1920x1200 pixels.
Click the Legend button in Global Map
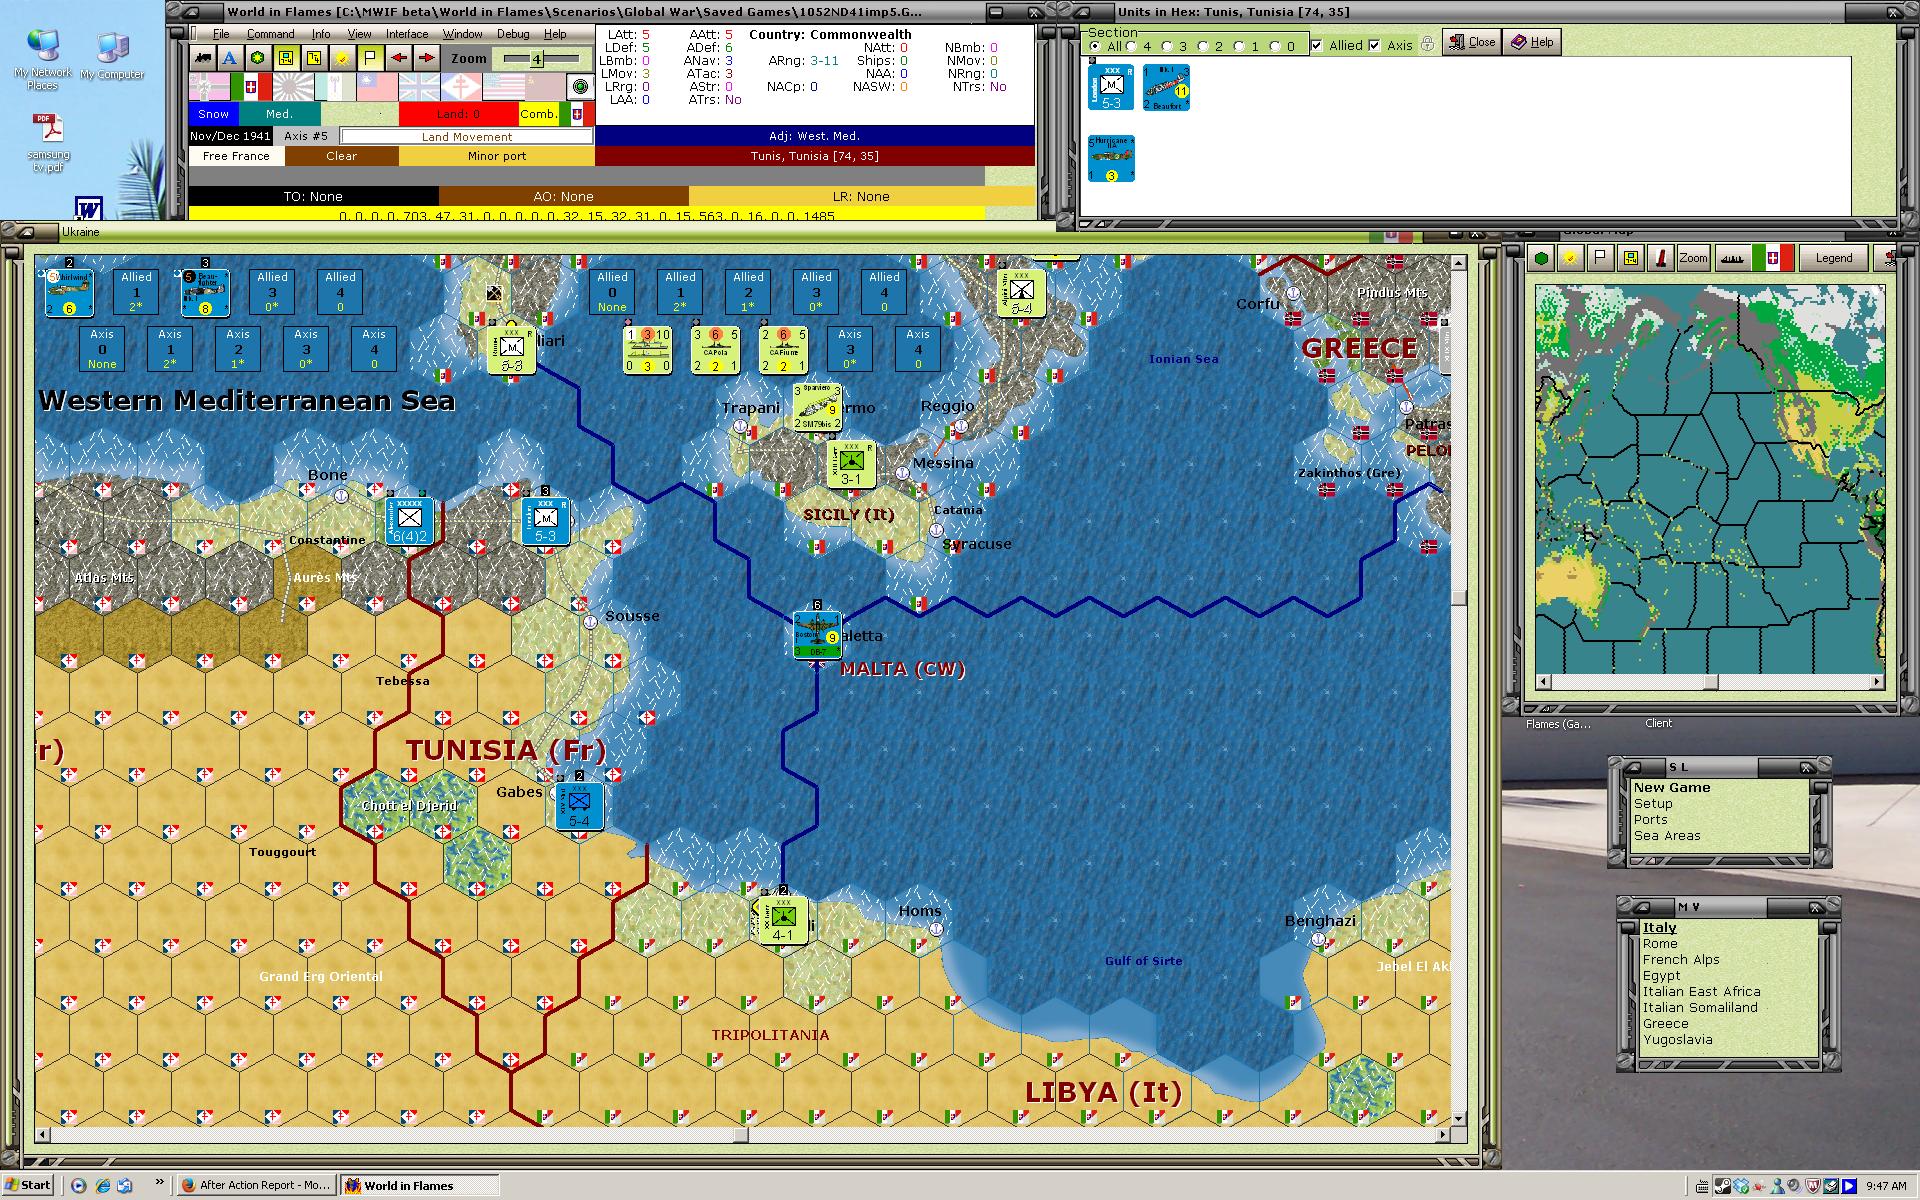[x=1834, y=258]
